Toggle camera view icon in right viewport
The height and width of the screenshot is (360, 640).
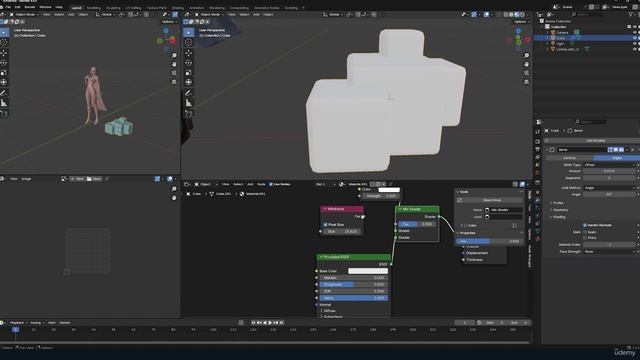(527, 73)
